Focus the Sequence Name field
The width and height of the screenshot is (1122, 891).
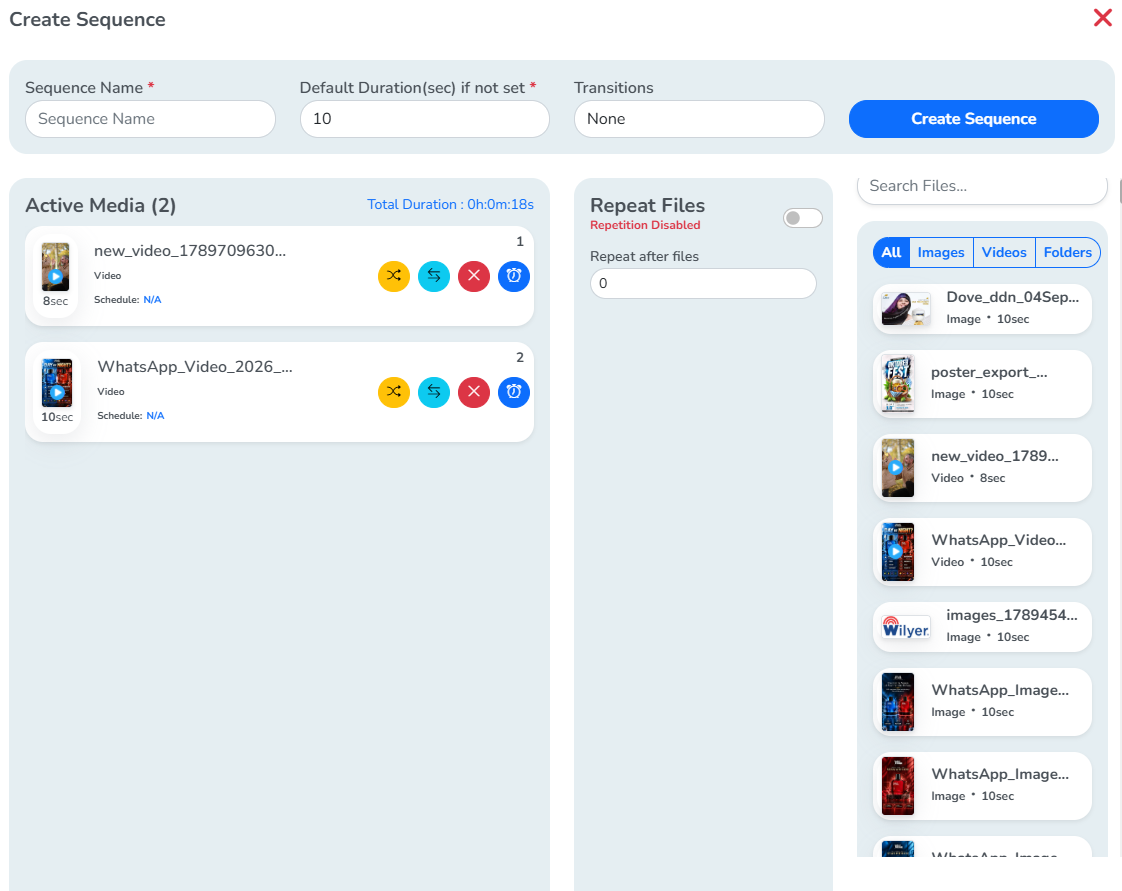tap(150, 119)
